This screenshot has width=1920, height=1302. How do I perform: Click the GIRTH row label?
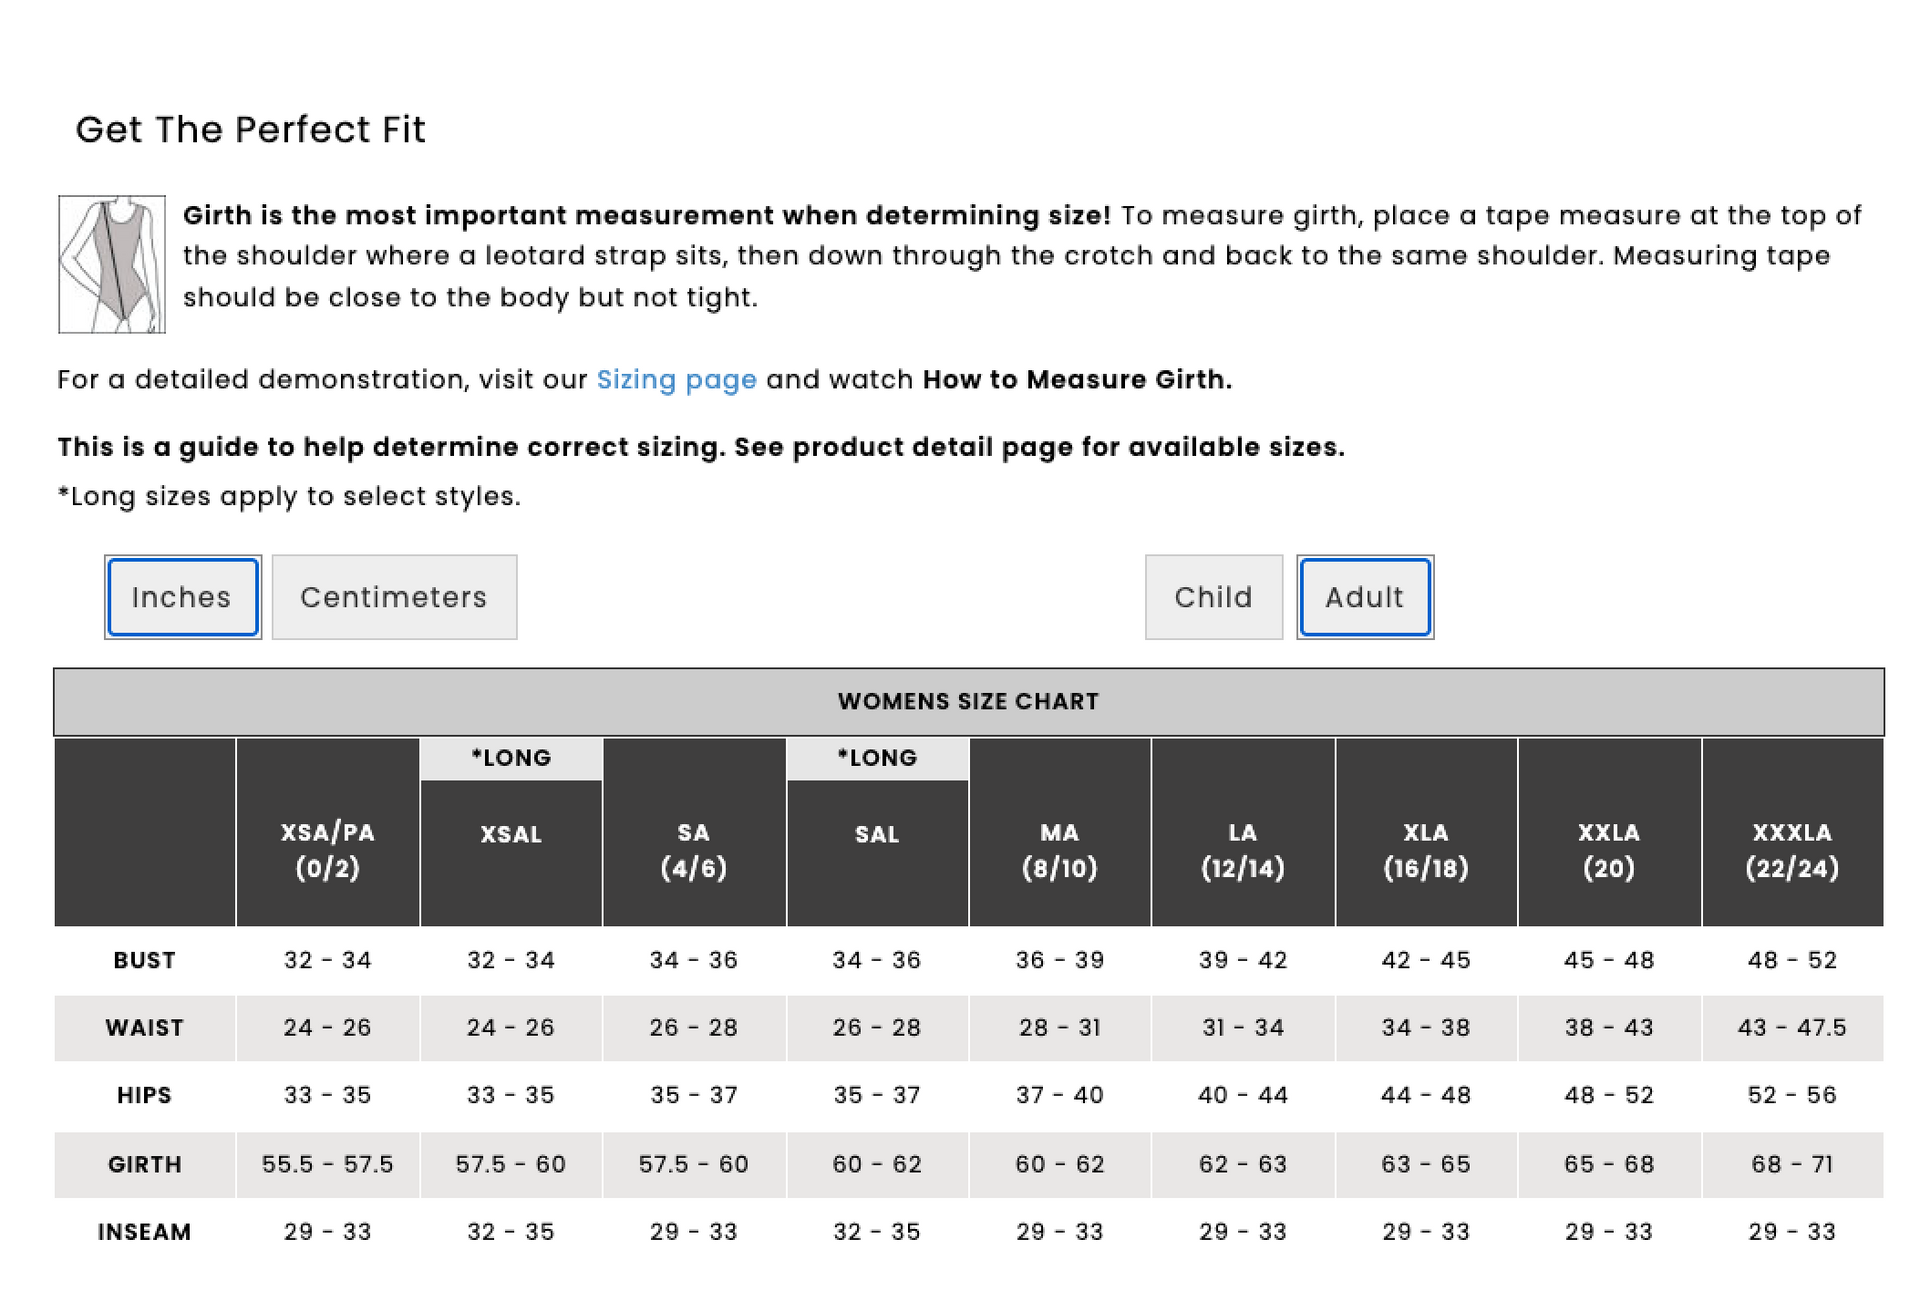[x=145, y=1164]
